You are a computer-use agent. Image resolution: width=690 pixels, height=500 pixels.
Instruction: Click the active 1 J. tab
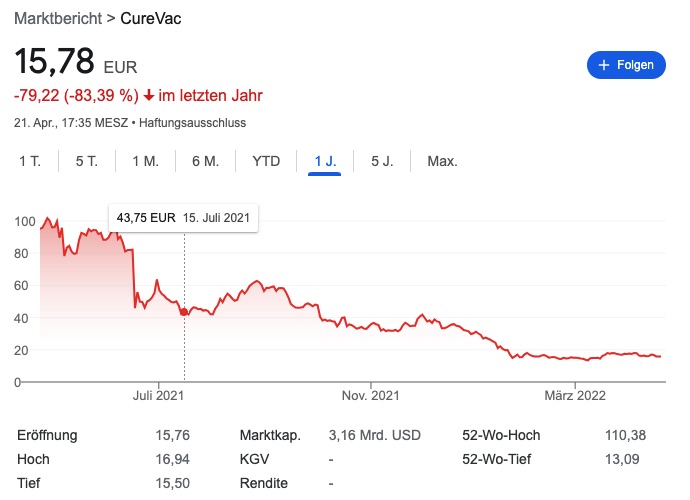[325, 161]
